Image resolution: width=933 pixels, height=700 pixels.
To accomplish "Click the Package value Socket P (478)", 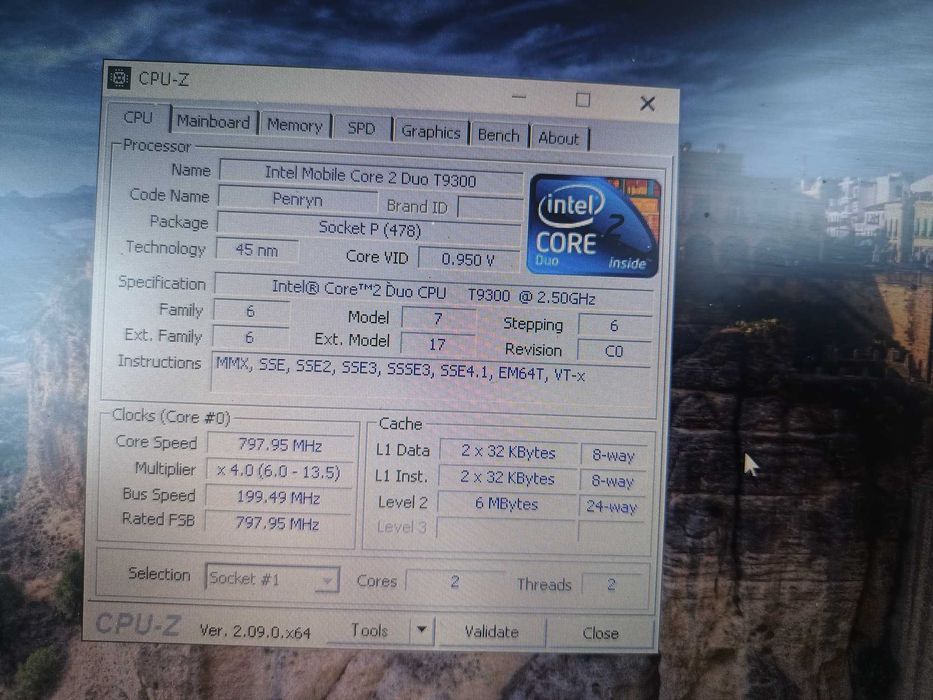I will click(x=370, y=229).
